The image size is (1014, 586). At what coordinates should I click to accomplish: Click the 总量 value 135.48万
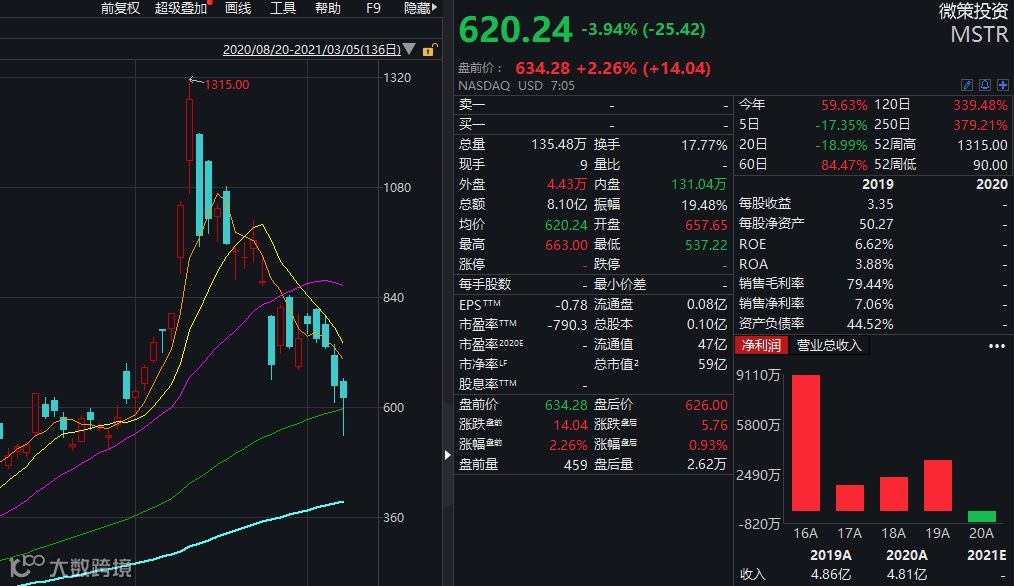point(559,144)
